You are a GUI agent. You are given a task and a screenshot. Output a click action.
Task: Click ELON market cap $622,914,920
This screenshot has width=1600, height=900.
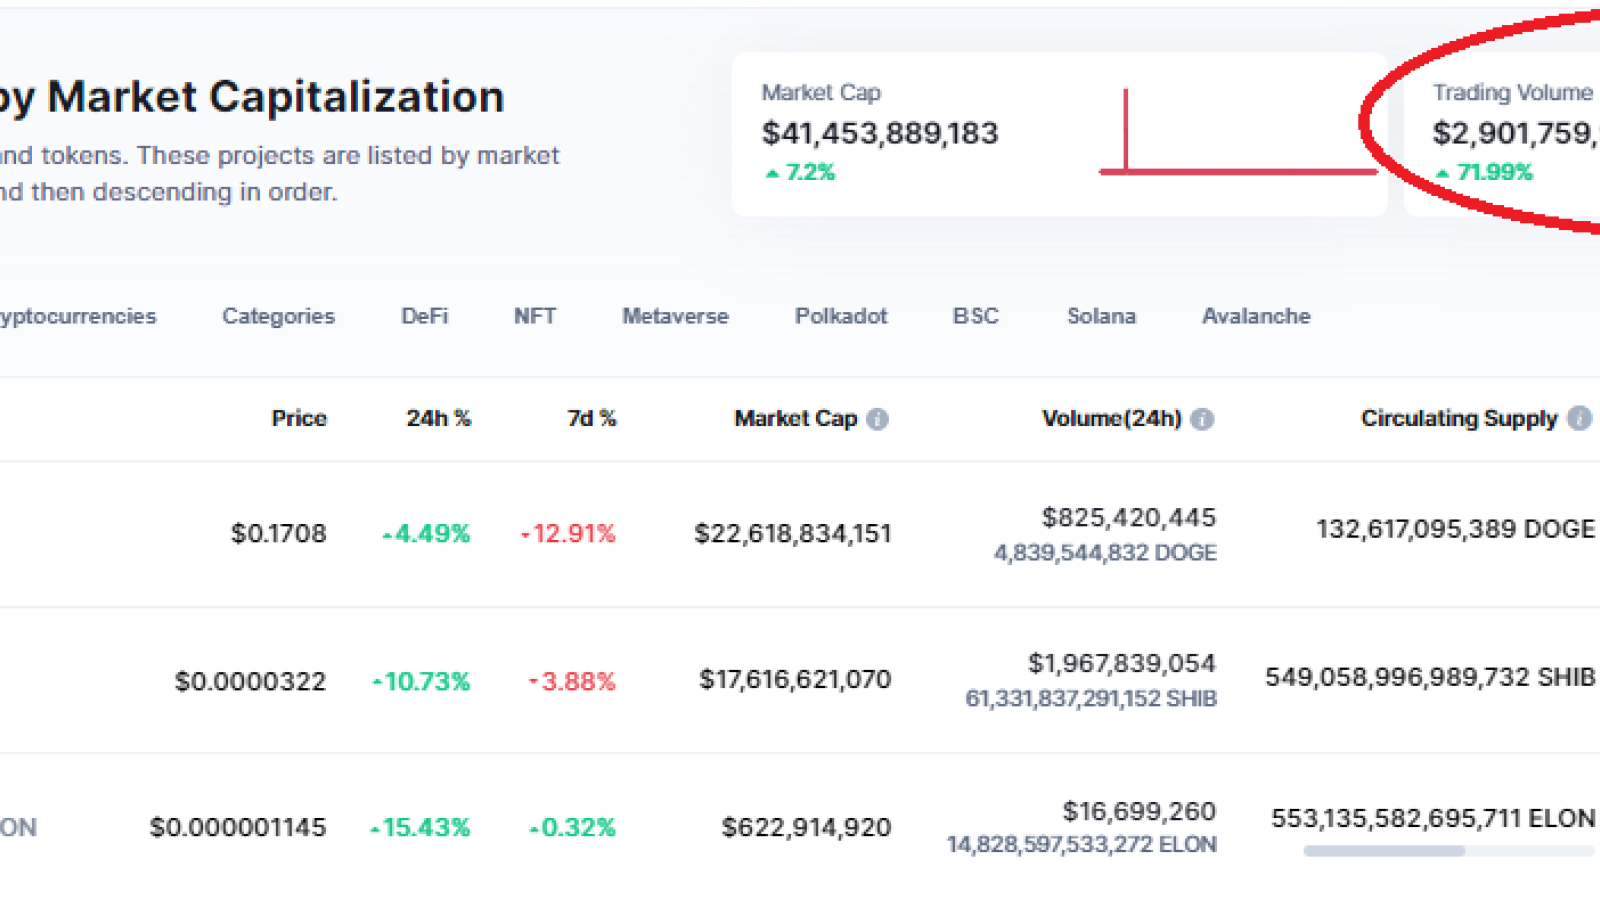click(x=806, y=827)
